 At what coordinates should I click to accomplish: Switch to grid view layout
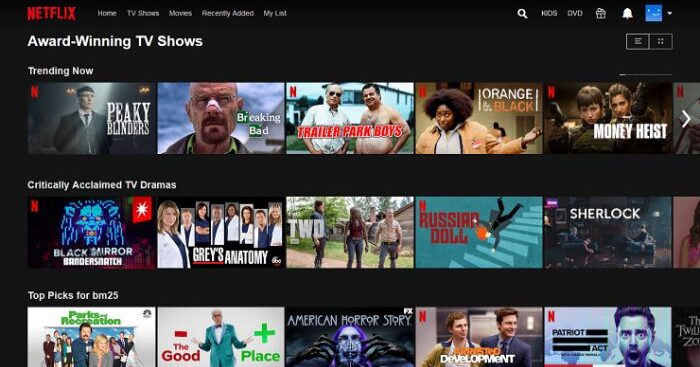pyautogui.click(x=661, y=42)
